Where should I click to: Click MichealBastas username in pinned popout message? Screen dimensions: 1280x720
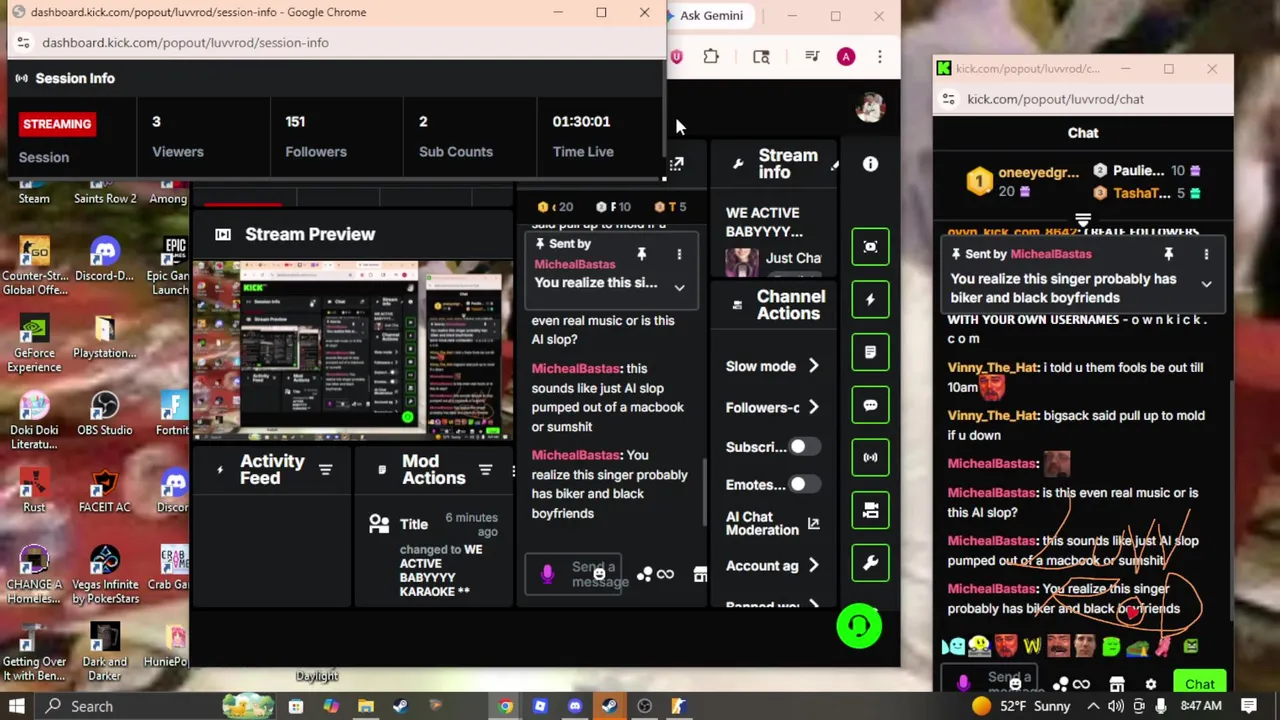1050,254
